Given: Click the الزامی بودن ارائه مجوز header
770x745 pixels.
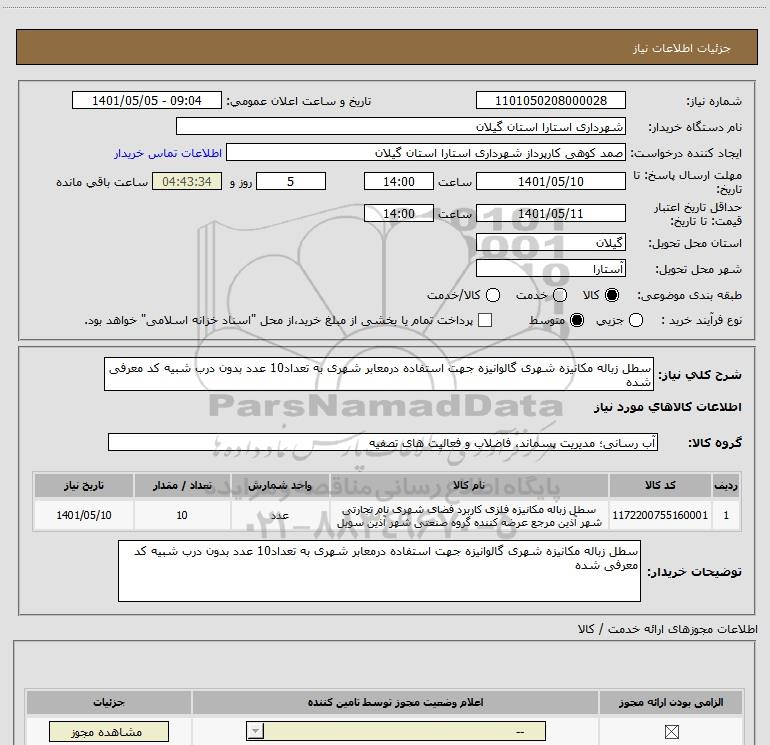Looking at the screenshot, I should (671, 702).
